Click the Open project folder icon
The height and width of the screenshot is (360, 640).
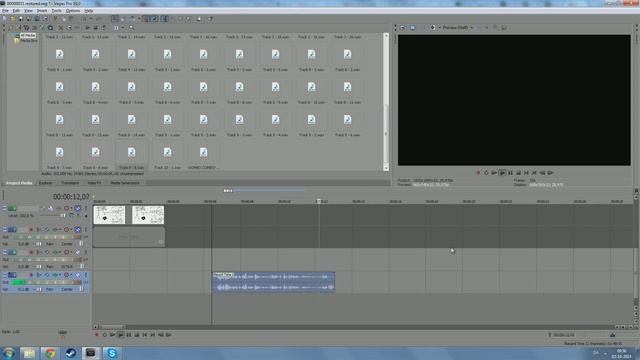pyautogui.click(x=13, y=19)
